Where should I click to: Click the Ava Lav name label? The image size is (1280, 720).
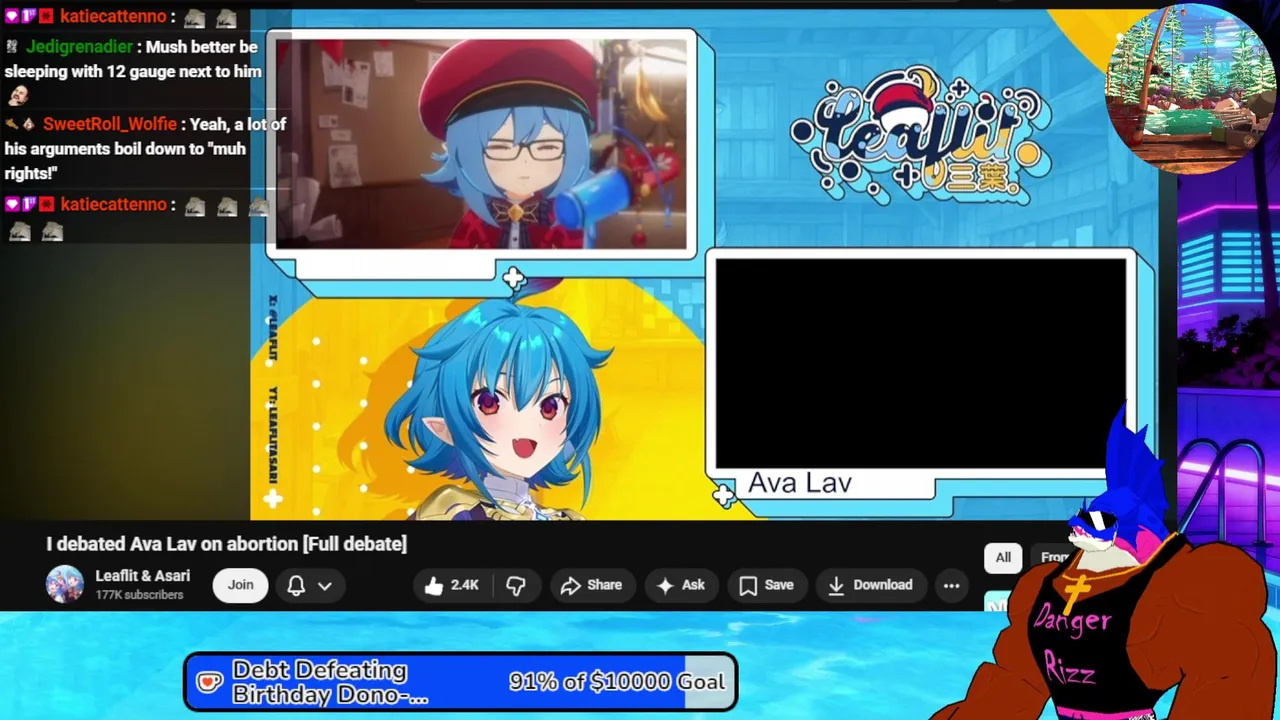pos(800,483)
